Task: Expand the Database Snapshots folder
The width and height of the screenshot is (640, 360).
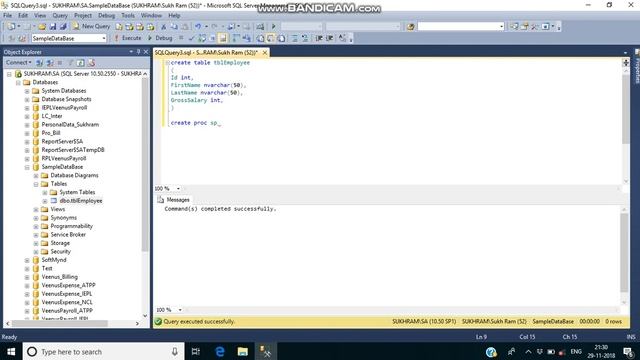Action: (27, 99)
